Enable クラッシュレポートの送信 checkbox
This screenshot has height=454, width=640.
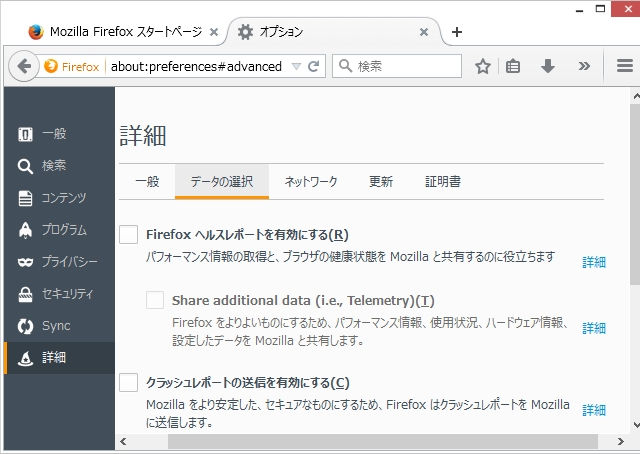(128, 382)
